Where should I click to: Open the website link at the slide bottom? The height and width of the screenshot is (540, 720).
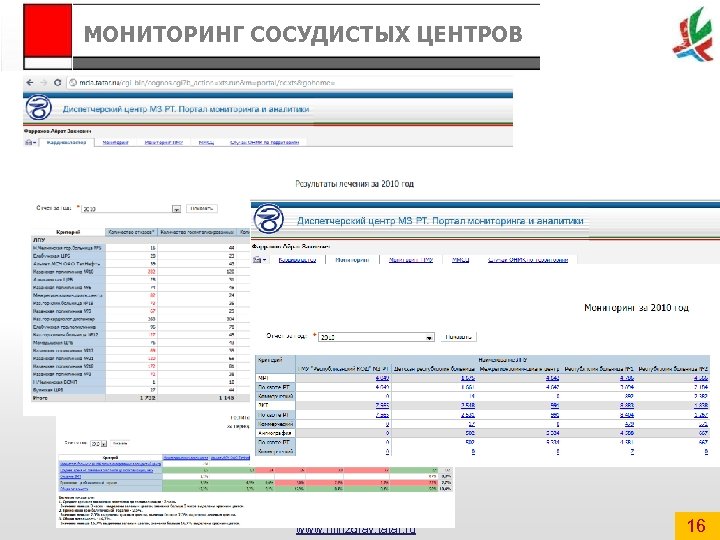click(x=356, y=529)
